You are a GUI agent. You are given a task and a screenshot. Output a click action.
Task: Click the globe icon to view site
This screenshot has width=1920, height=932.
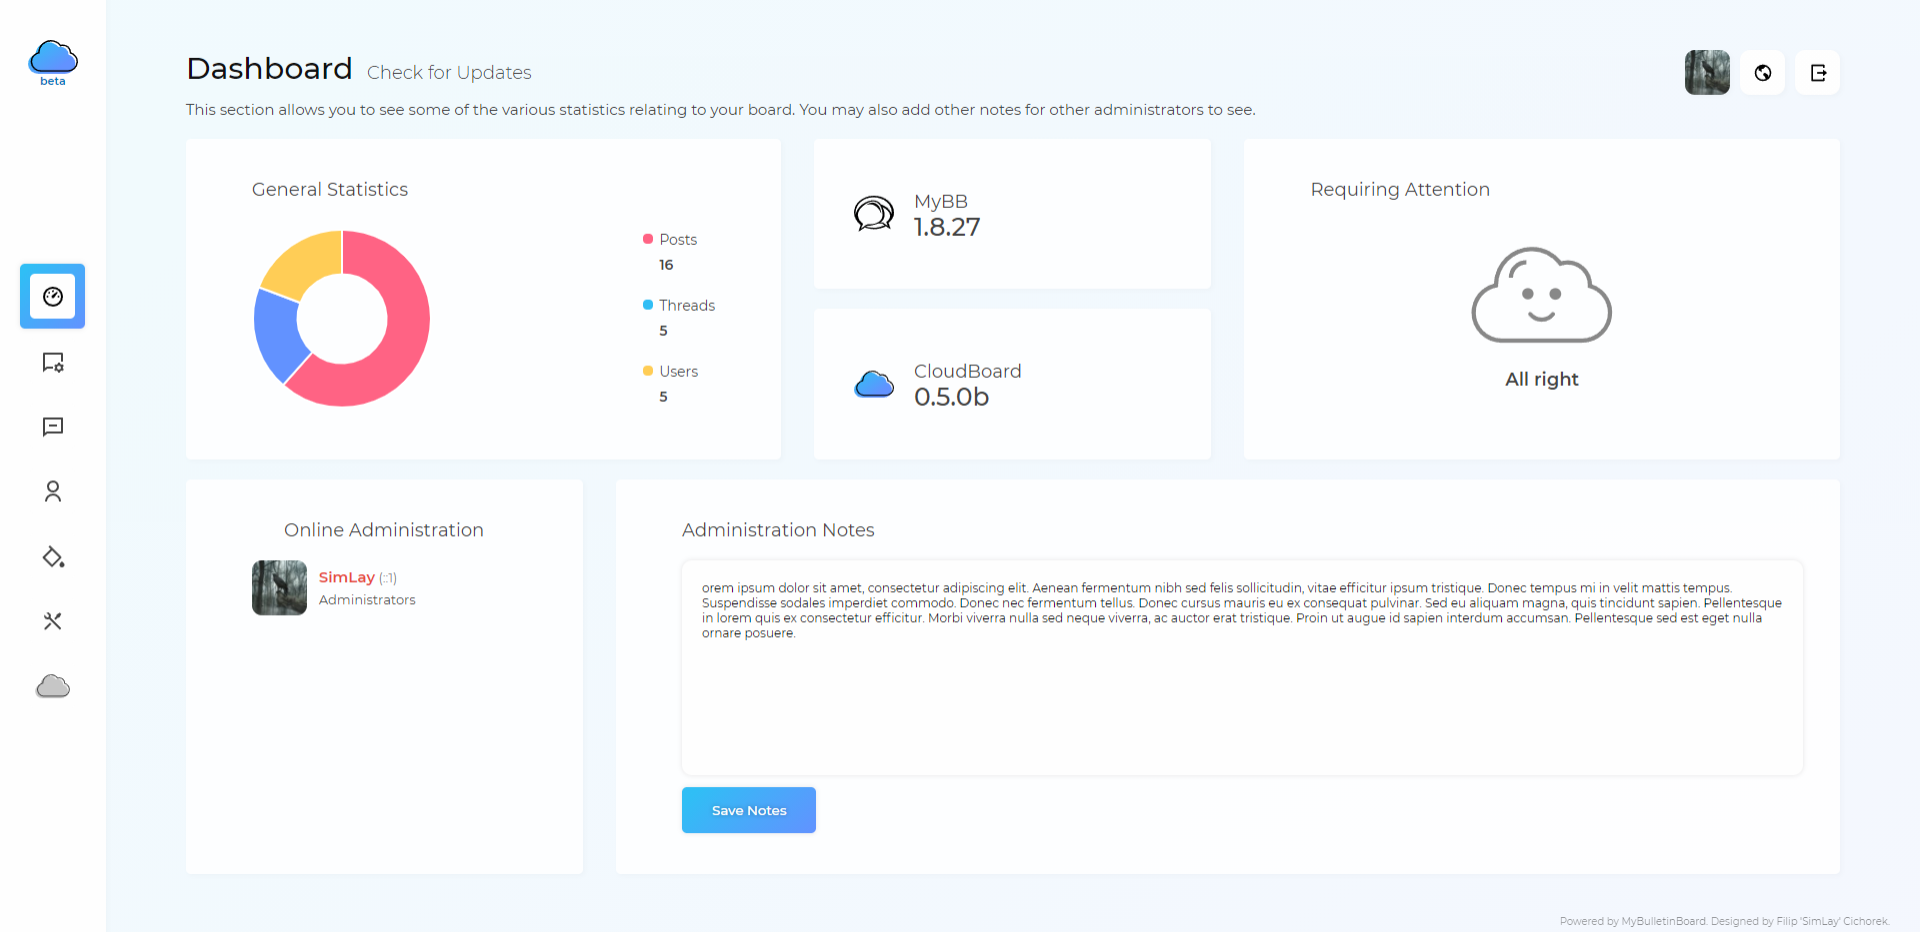click(x=1763, y=73)
